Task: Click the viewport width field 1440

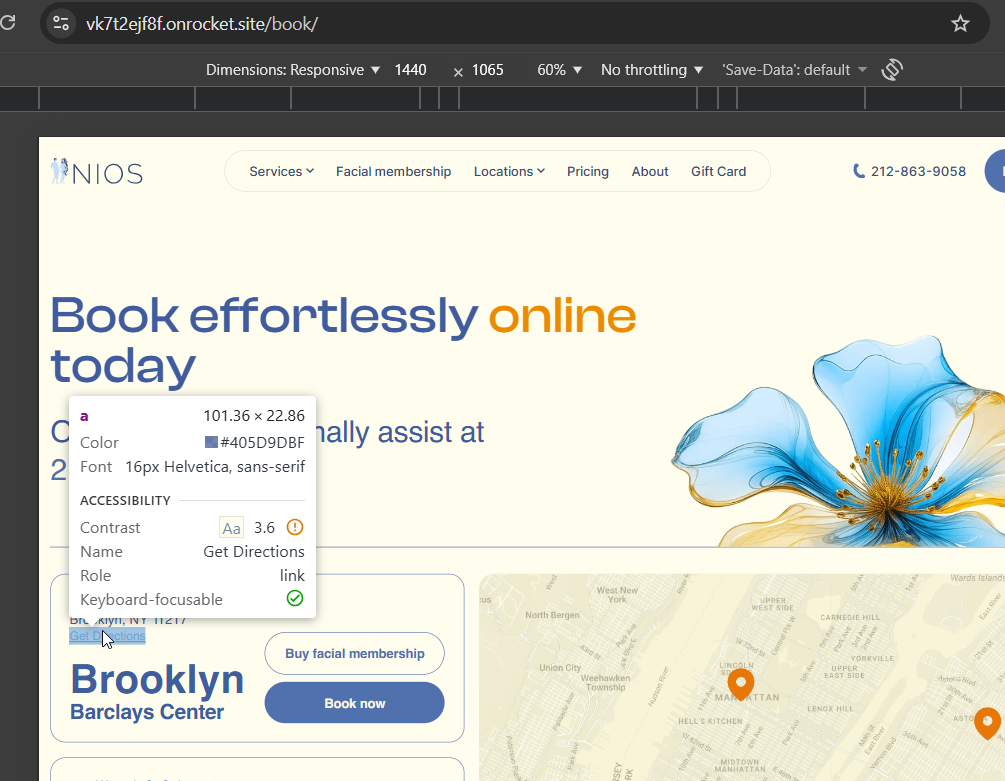Action: [x=410, y=70]
